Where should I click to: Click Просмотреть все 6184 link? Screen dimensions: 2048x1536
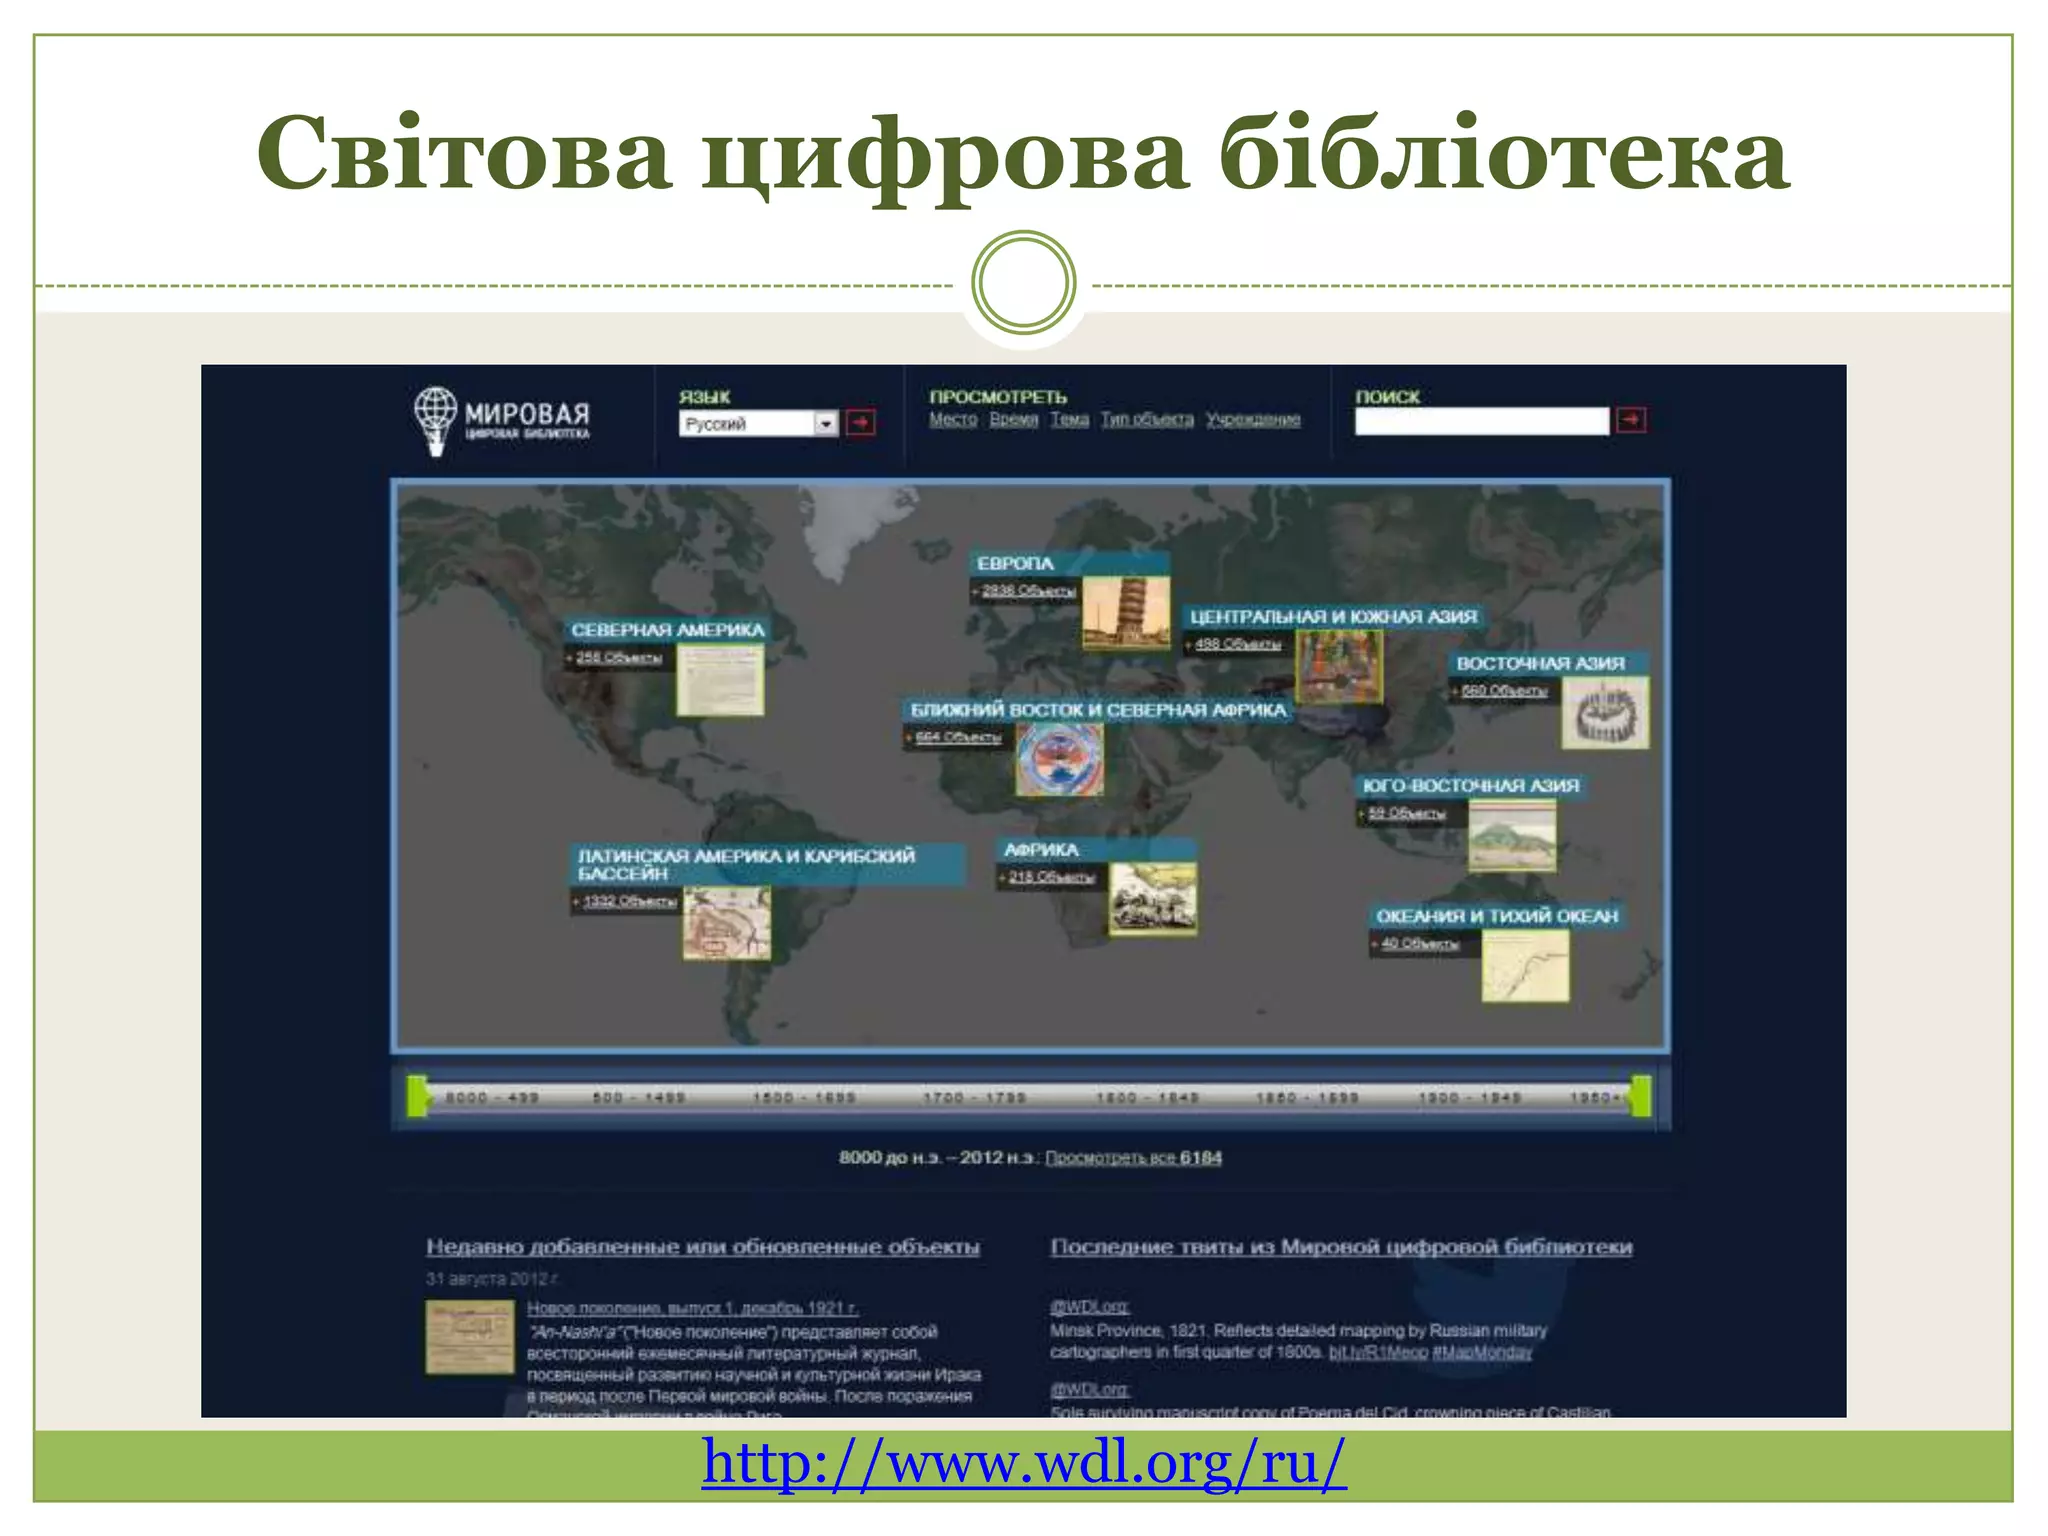(1134, 1158)
